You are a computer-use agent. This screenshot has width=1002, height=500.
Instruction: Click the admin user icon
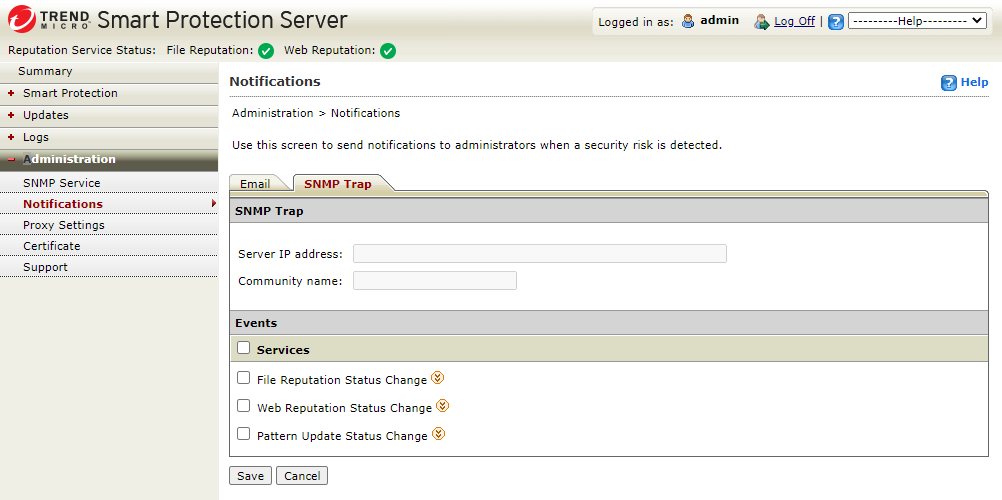pyautogui.click(x=688, y=21)
